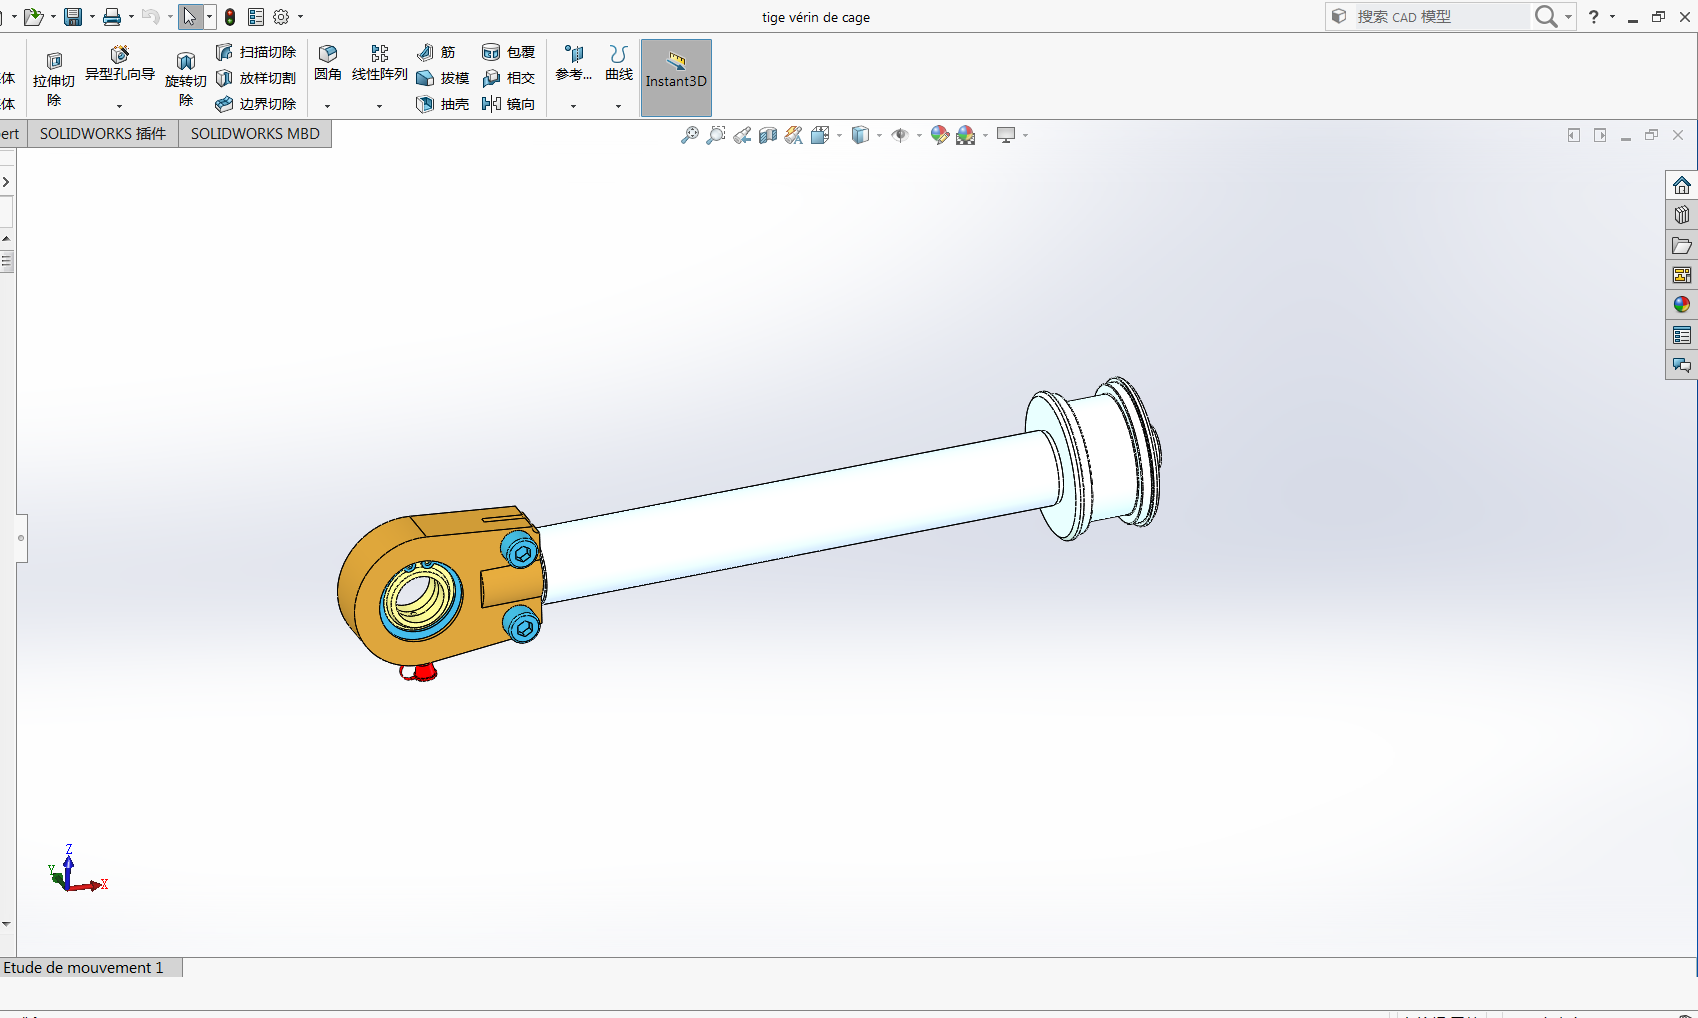Select the 放样切割 lofted cut tool

coord(256,77)
